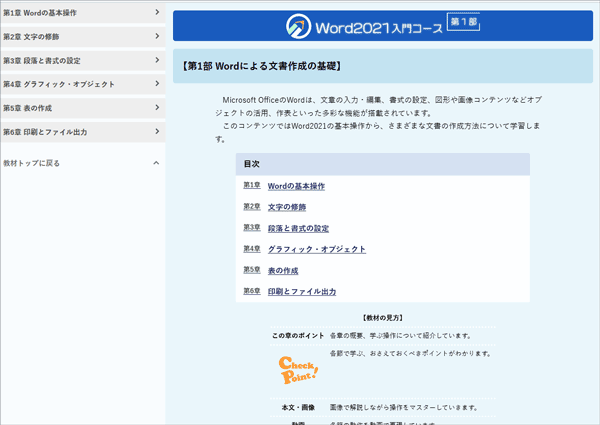Click the 本文・画像 label

(298, 407)
